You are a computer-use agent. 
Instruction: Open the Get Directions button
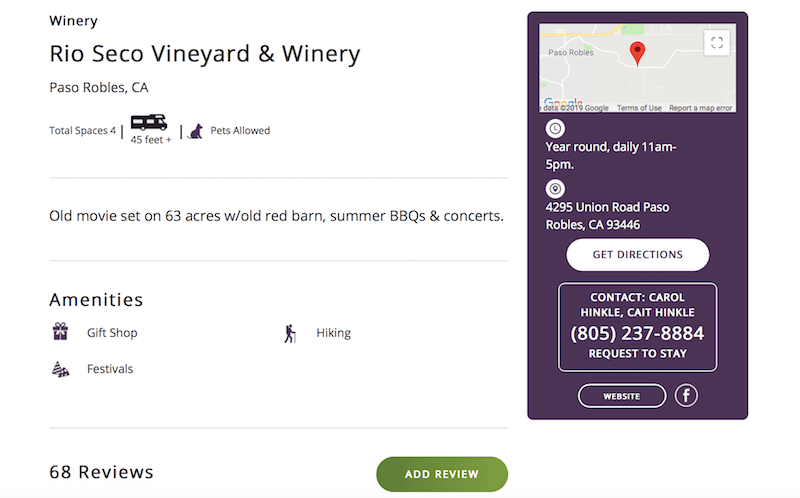tap(637, 255)
